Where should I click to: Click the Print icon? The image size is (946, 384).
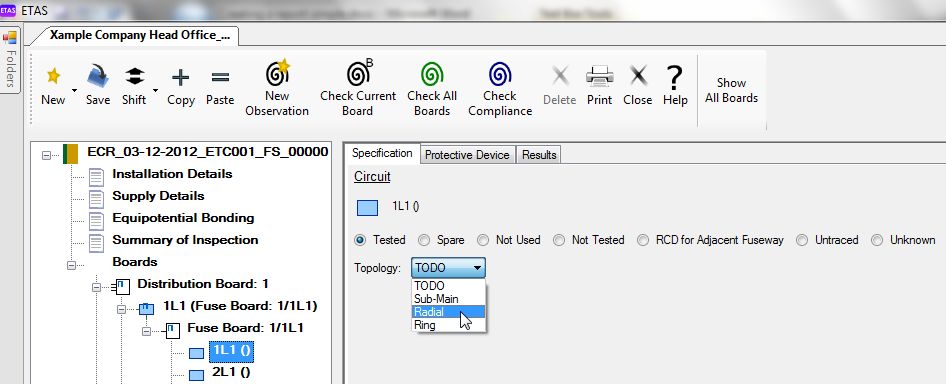click(599, 76)
